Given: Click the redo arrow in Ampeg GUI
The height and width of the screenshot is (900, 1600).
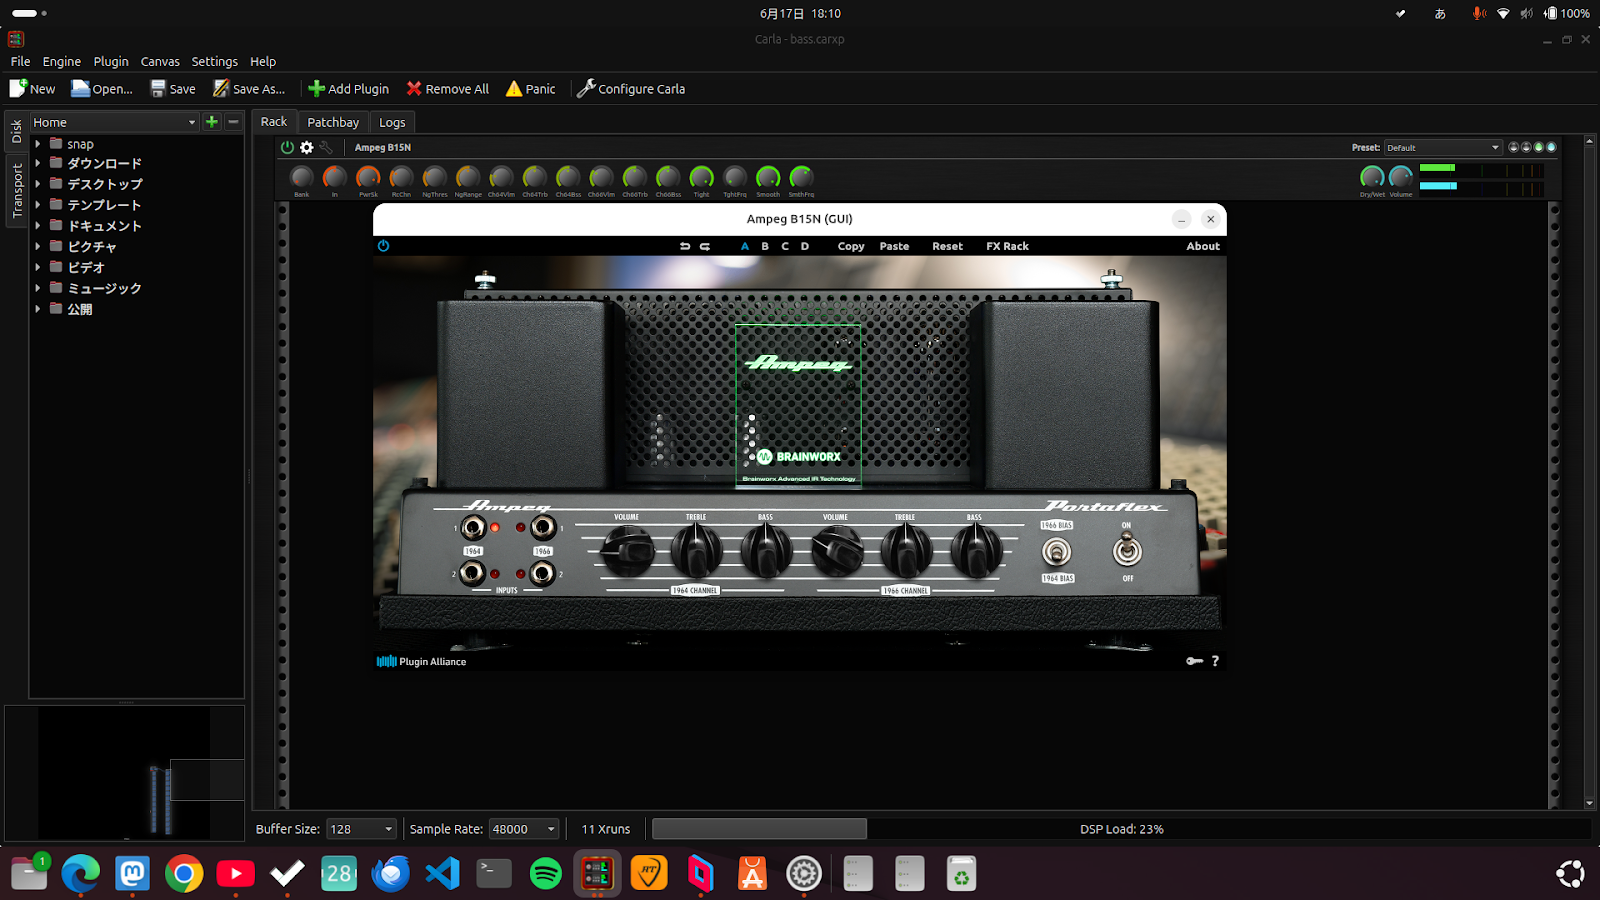Looking at the screenshot, I should tap(705, 246).
